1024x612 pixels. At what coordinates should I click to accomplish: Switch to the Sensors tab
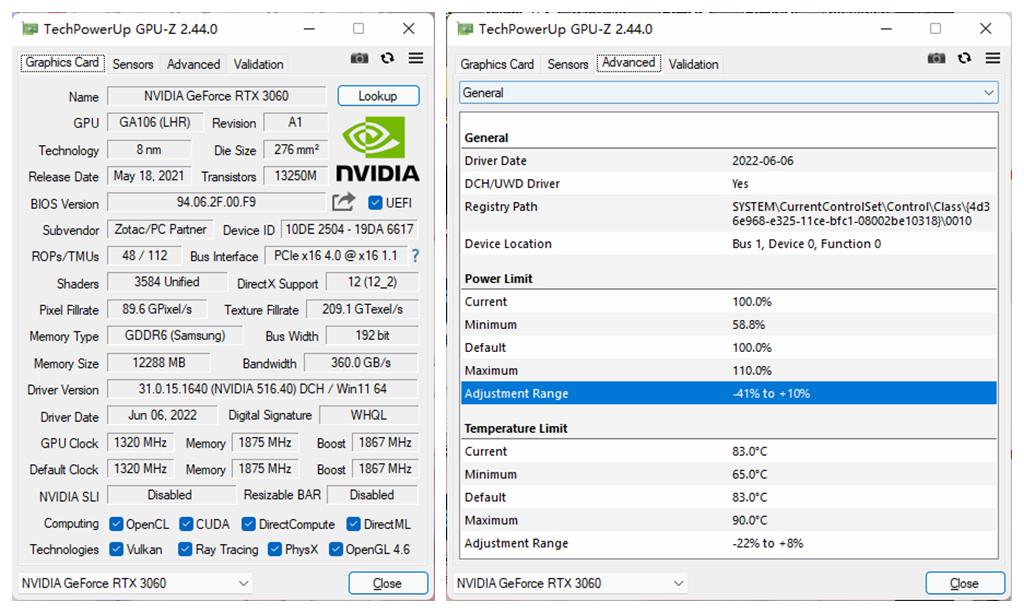[x=133, y=64]
